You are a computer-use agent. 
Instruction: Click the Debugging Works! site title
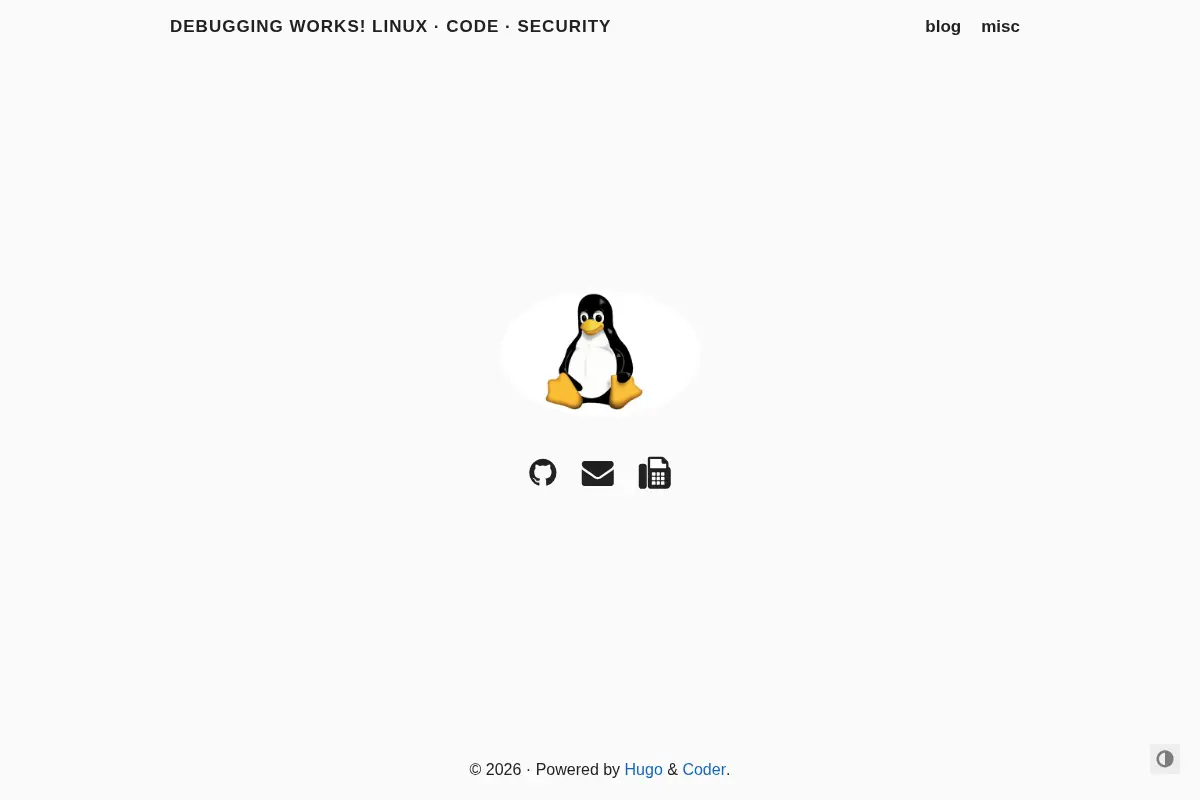pos(390,27)
